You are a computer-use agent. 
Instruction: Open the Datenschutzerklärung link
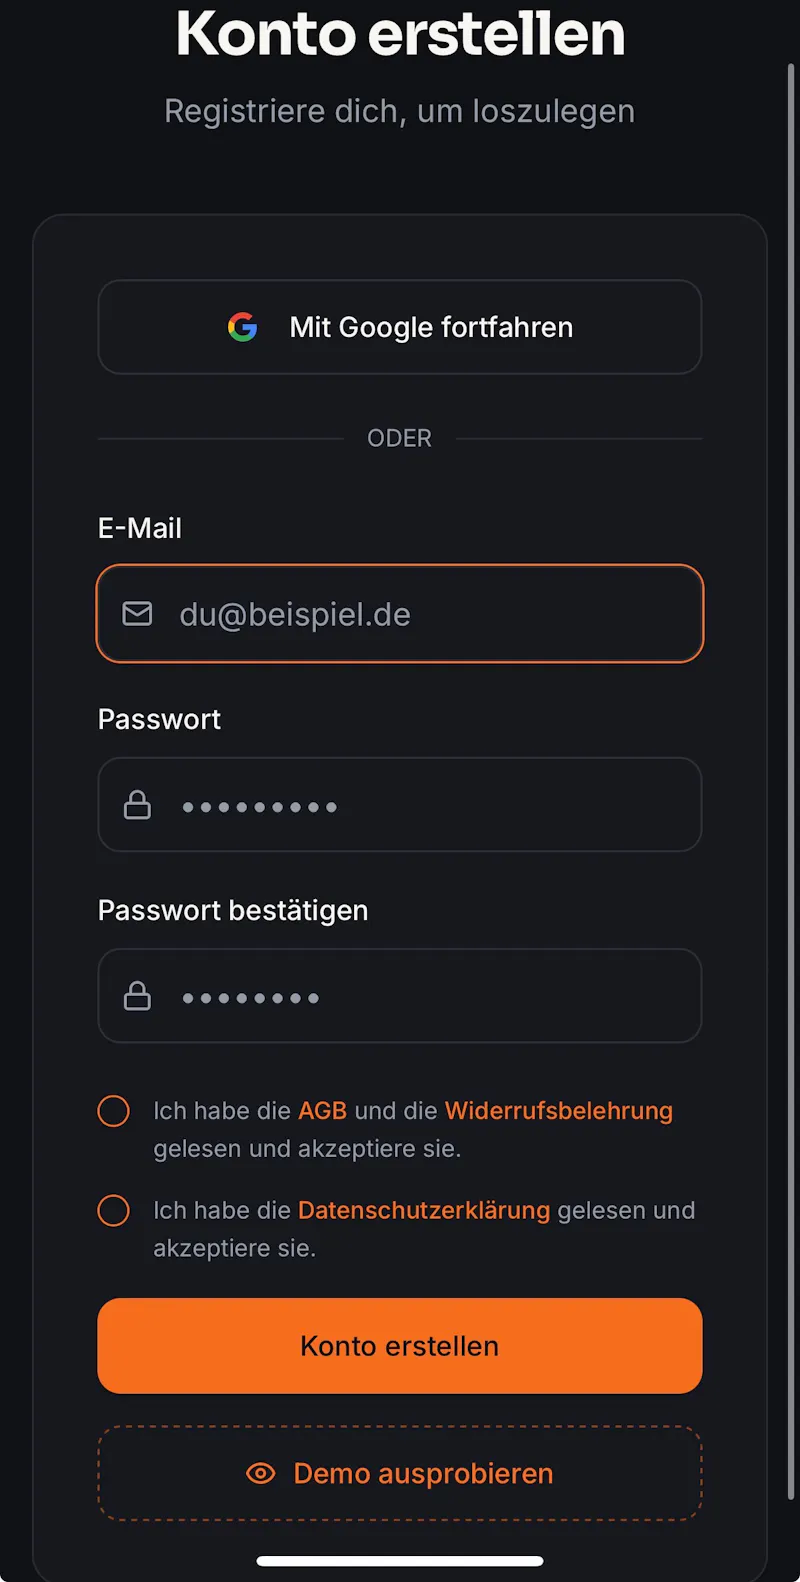(424, 1210)
